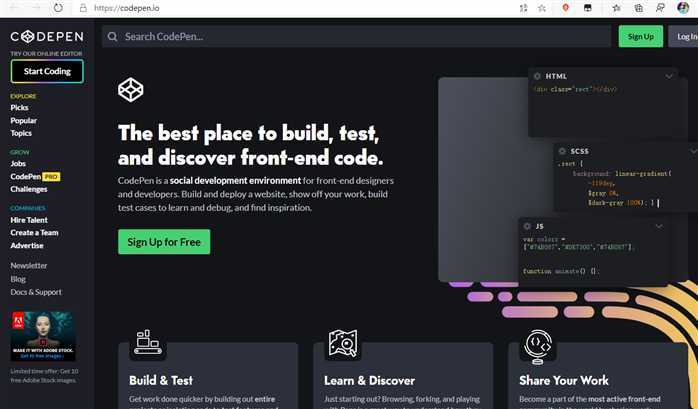Image resolution: width=698 pixels, height=409 pixels.
Task: Open Popular pens in the sidebar
Action: tap(24, 121)
